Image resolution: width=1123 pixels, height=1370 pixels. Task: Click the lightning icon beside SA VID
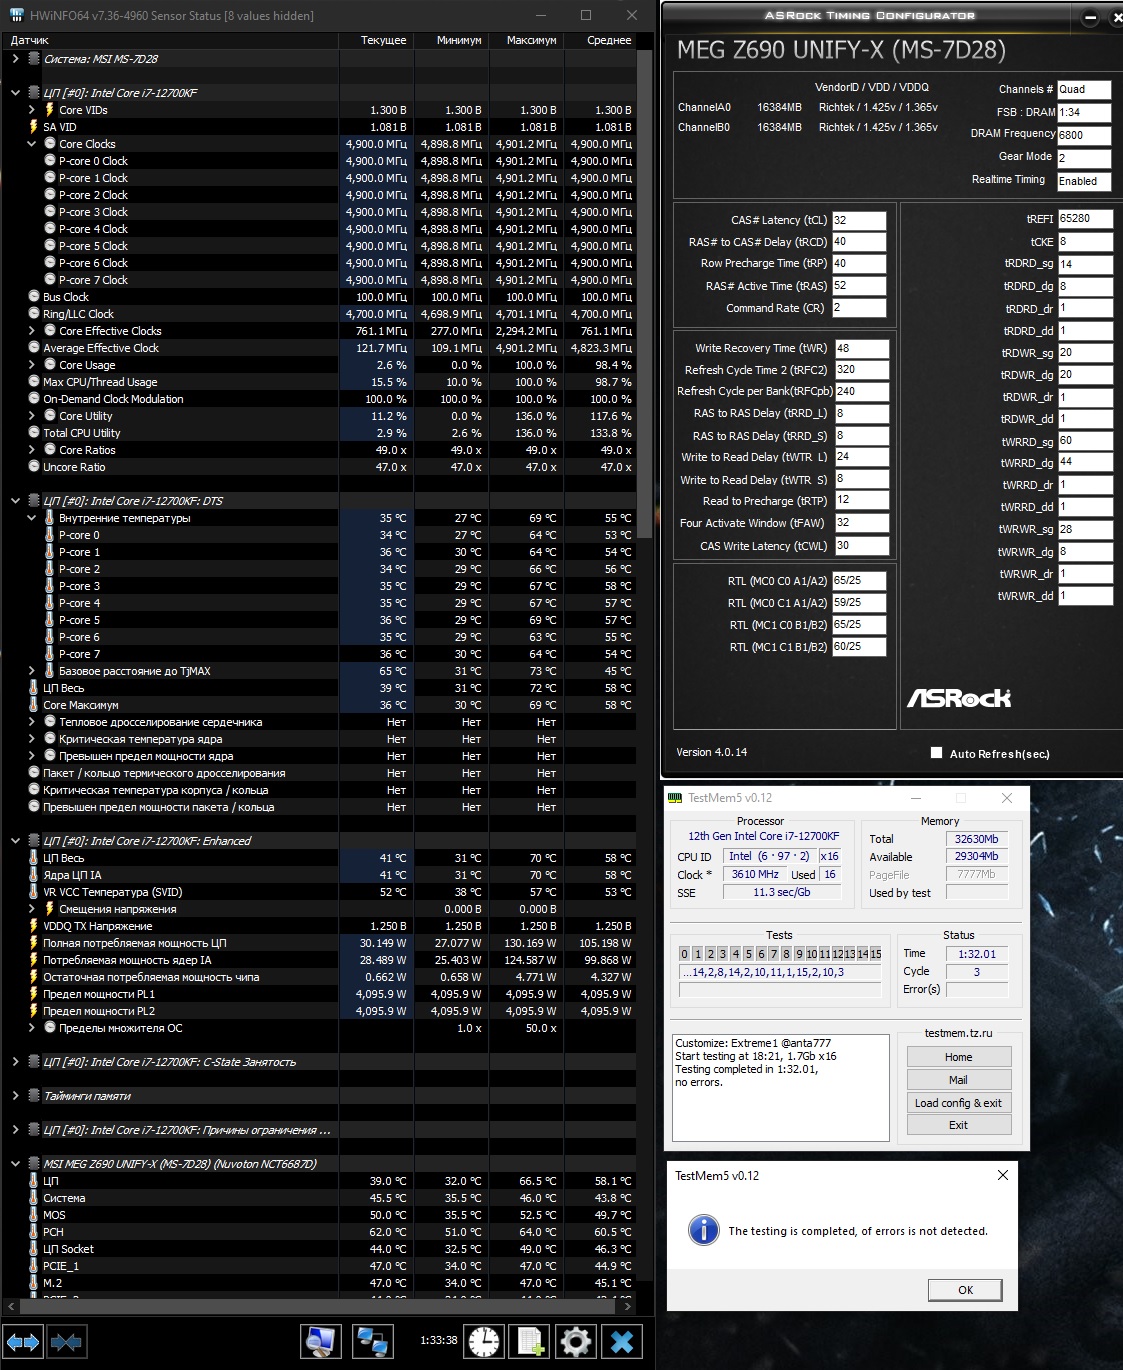pos(33,127)
